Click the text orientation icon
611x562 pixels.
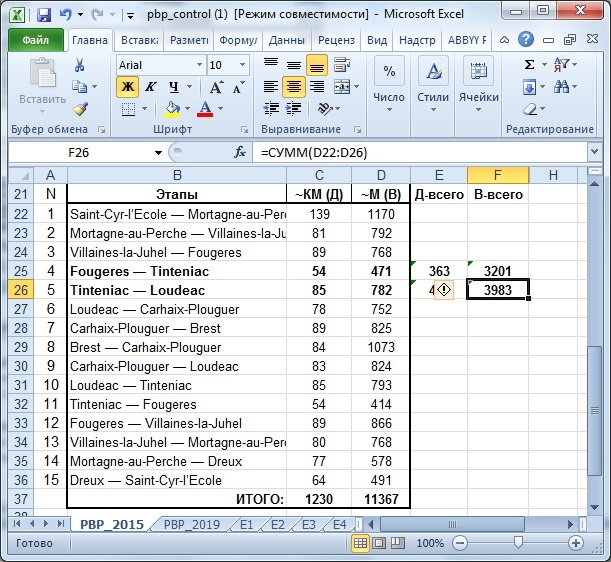pos(325,109)
